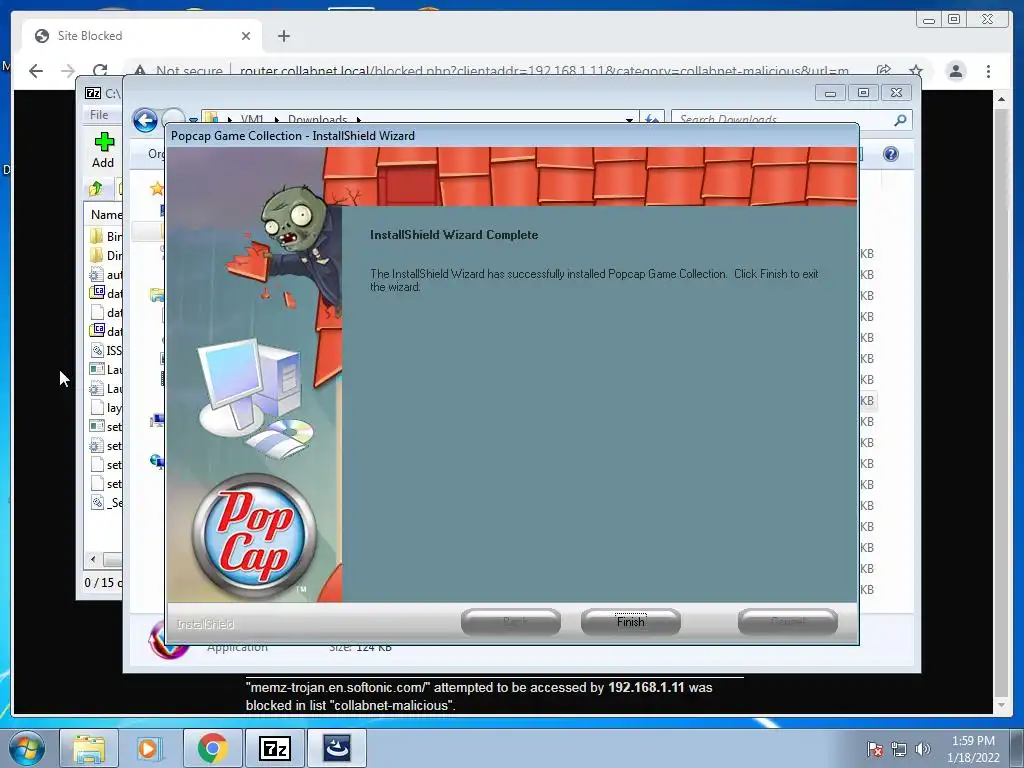Switch to Chrome from the taskbar

click(212, 748)
